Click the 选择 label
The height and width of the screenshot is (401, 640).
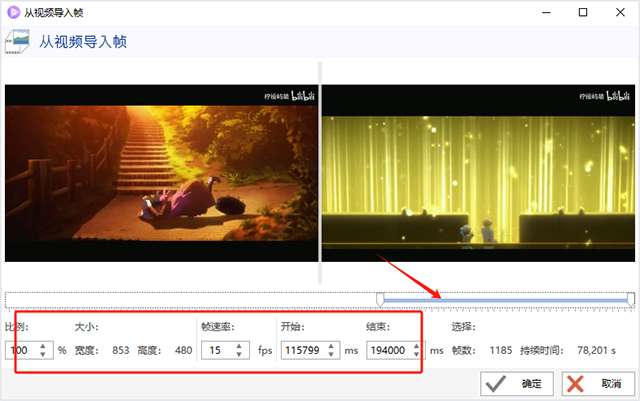coord(464,327)
